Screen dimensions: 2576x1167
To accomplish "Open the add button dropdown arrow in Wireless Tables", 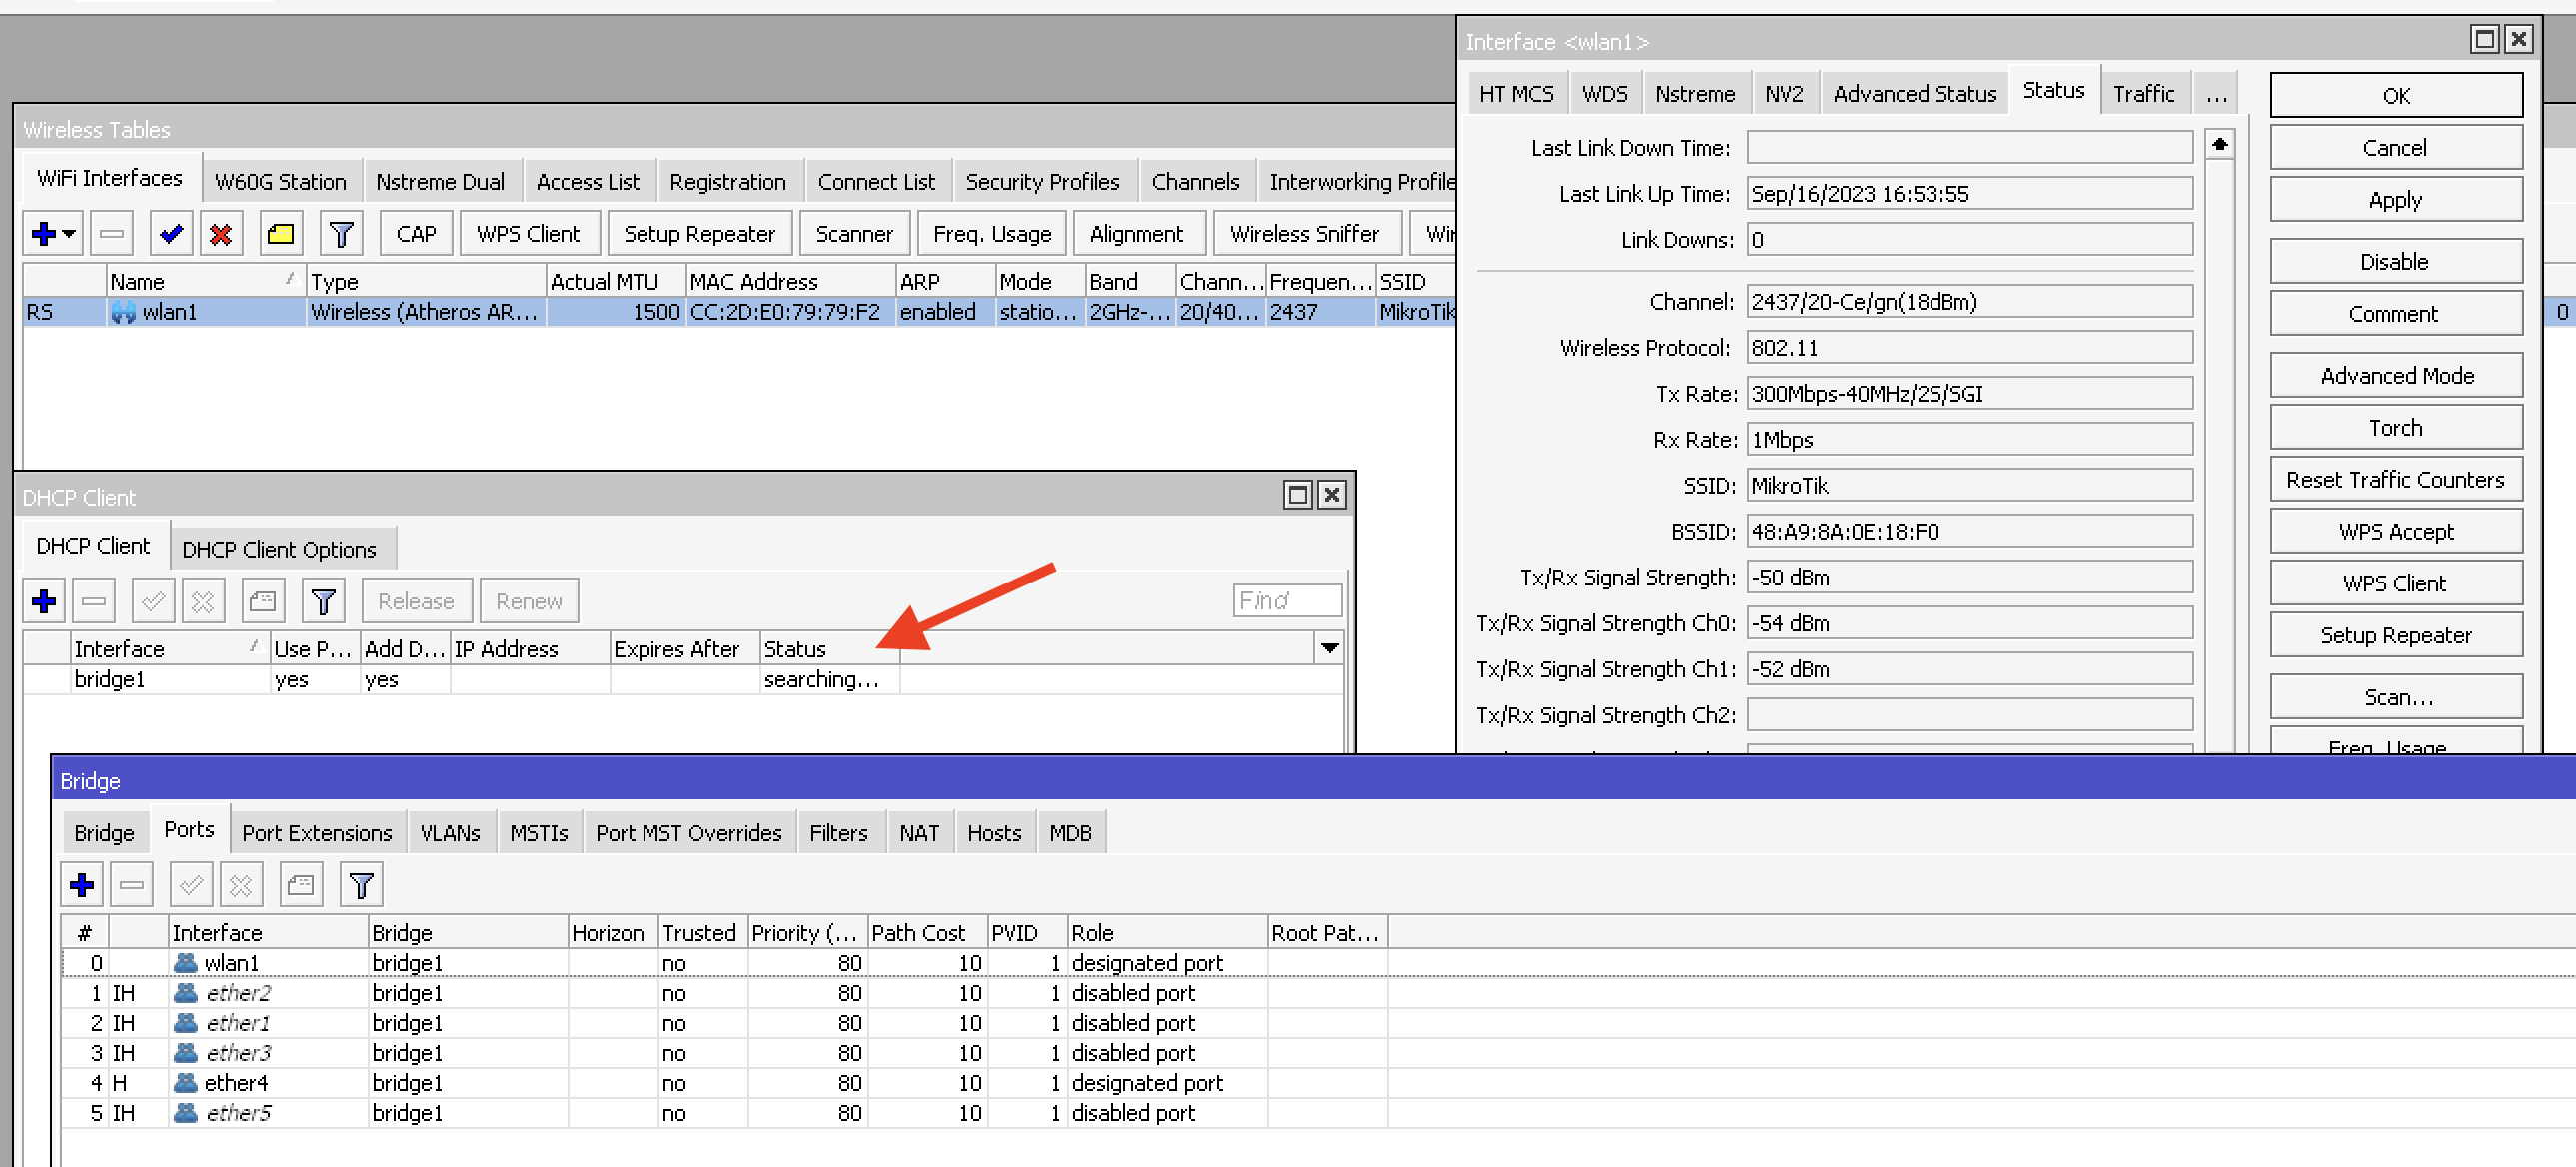I will 69,234.
